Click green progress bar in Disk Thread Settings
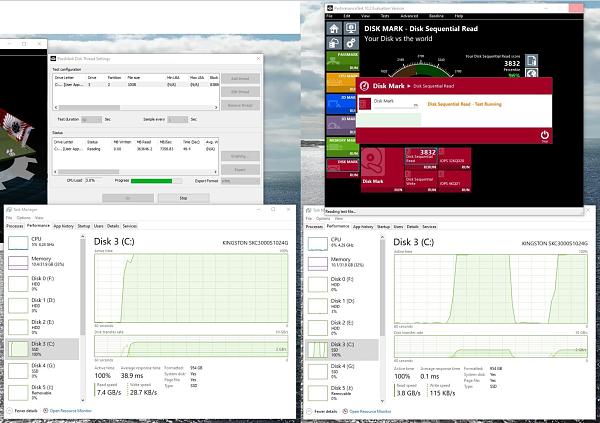Screen dimensions: 600x423 click(x=156, y=181)
